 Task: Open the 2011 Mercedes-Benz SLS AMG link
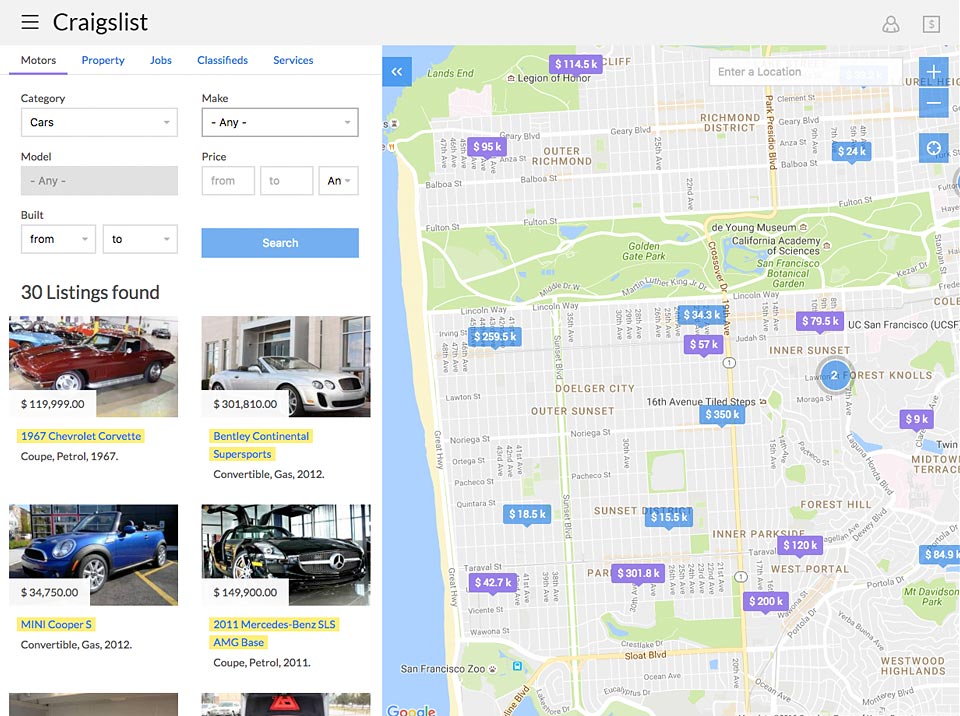[274, 633]
